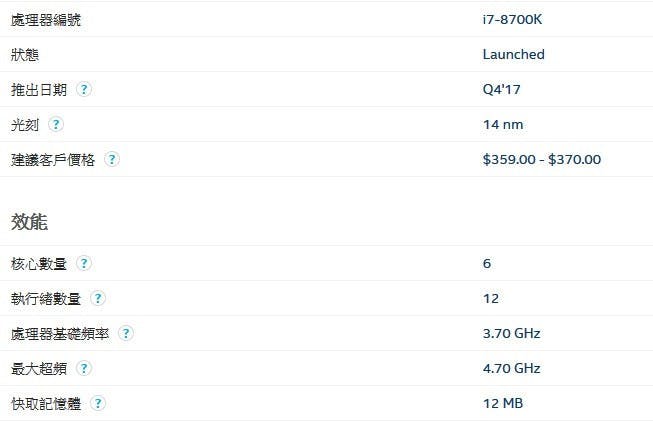The width and height of the screenshot is (653, 421).
Task: Click help icon next to 快取記憶體
Action: click(x=98, y=403)
